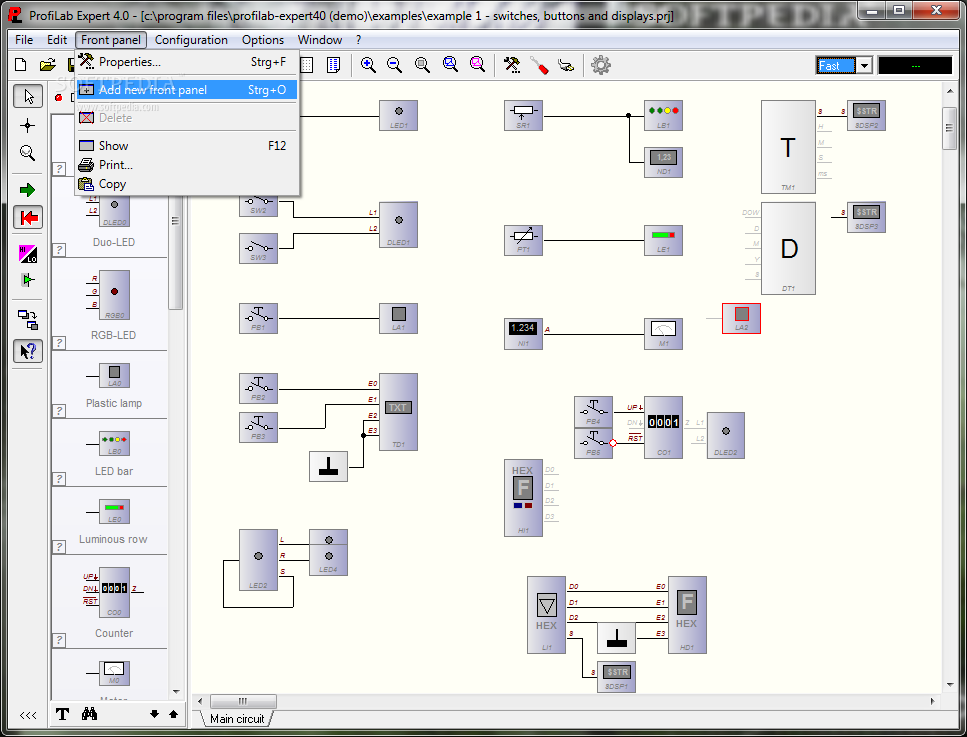
Task: Activate the context help pointer icon
Action: (x=28, y=351)
